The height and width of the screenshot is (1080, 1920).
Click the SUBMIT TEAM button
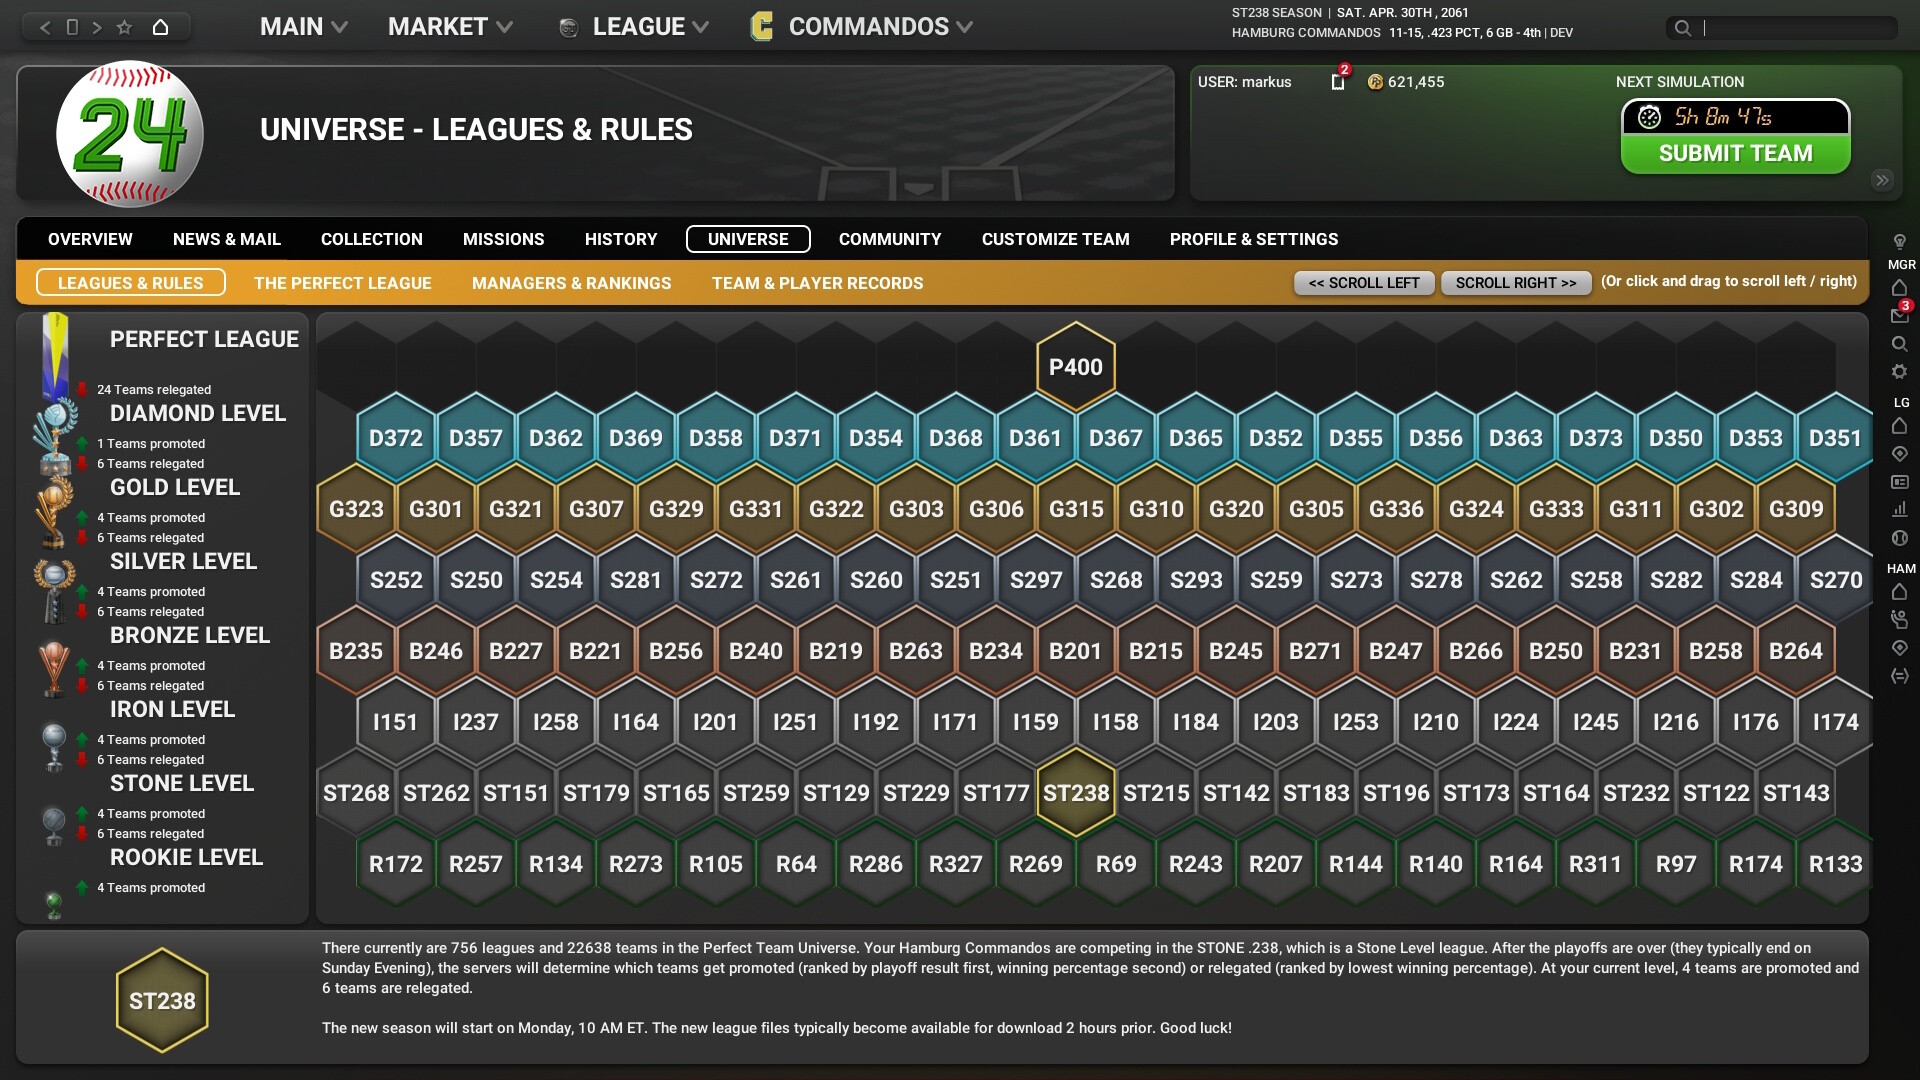tap(1735, 153)
